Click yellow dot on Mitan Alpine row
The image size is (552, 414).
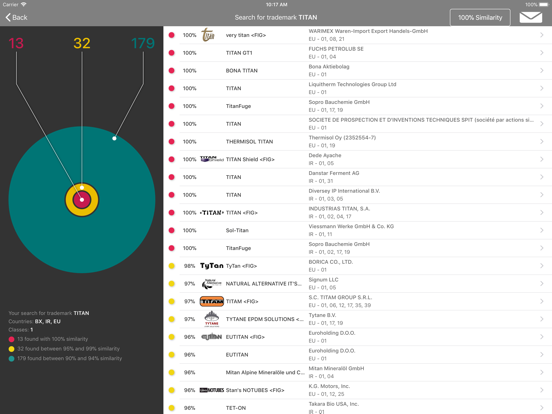pos(171,372)
